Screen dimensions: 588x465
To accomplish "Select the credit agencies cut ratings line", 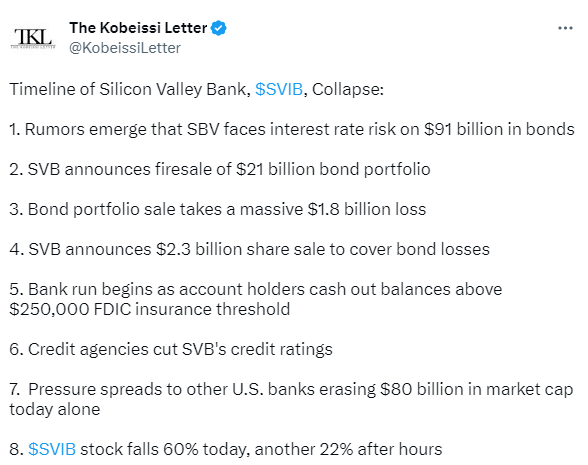I will pyautogui.click(x=171, y=349).
